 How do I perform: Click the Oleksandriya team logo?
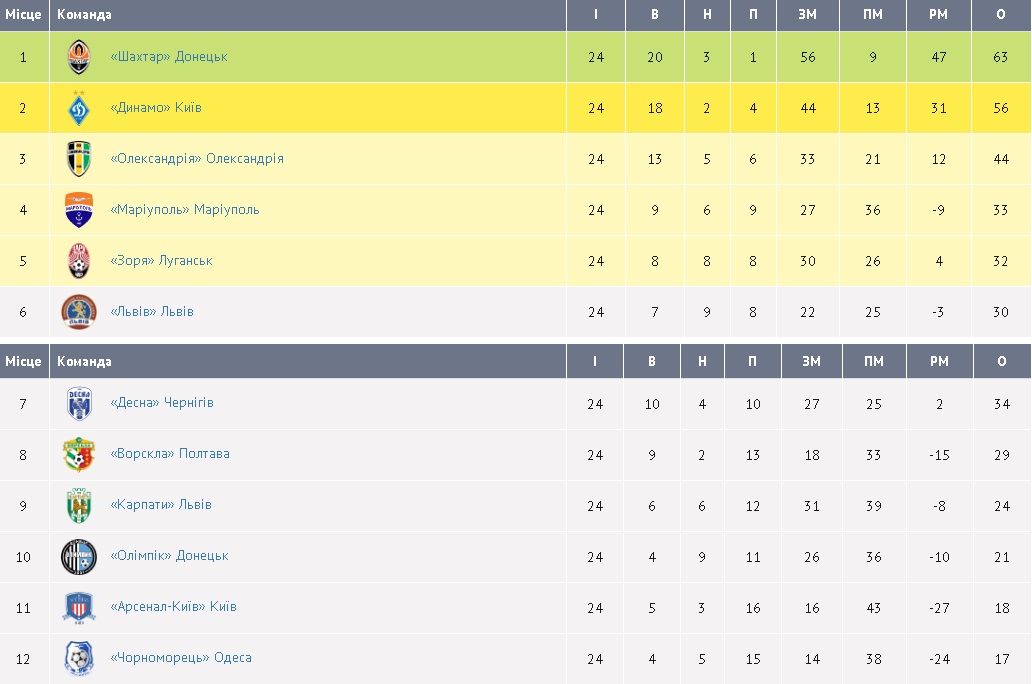(79, 159)
